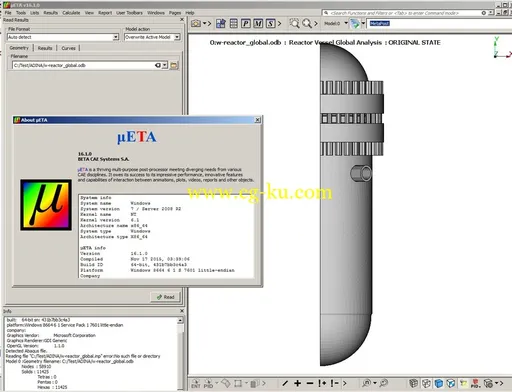
Task: Click the second search magnifier icon at bottom
Action: click(383, 383)
